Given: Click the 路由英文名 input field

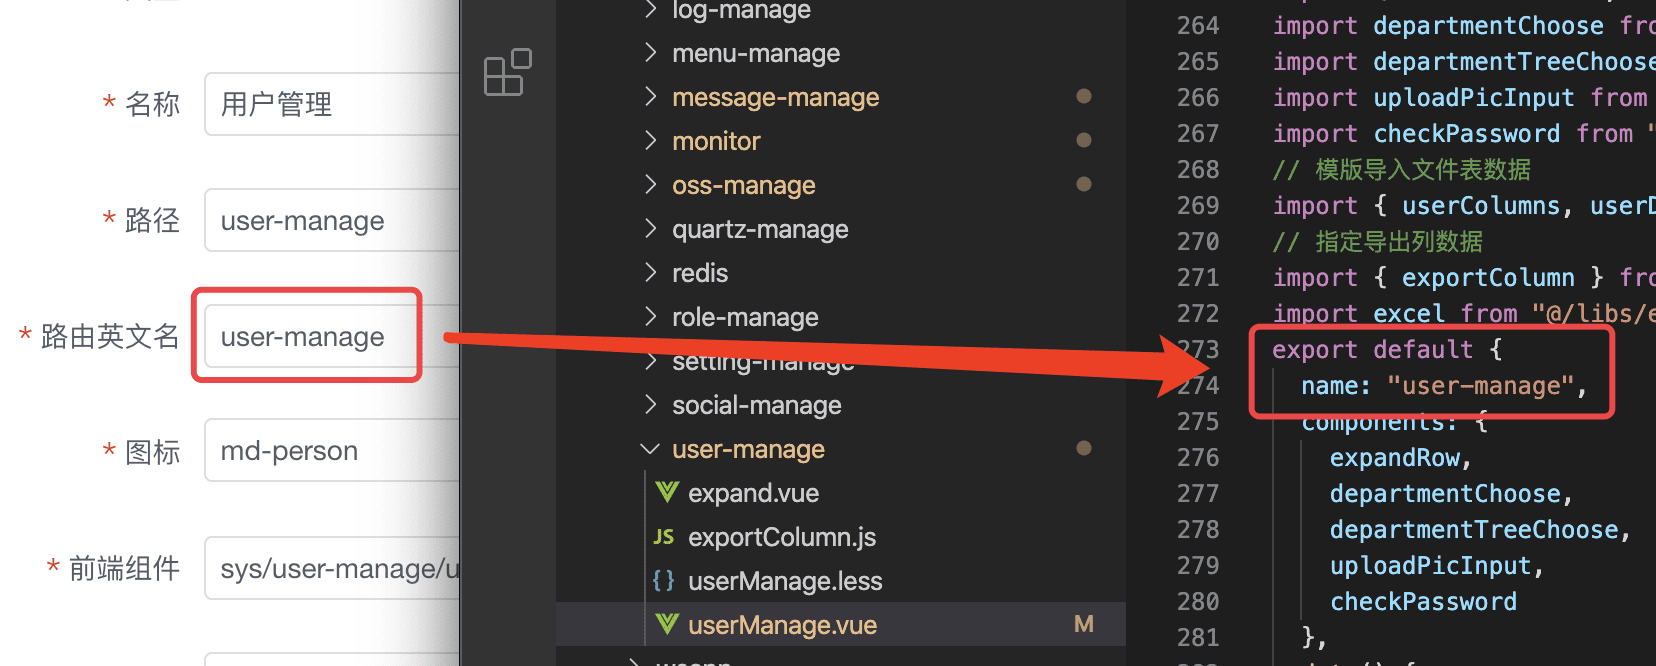Looking at the screenshot, I should tap(312, 337).
